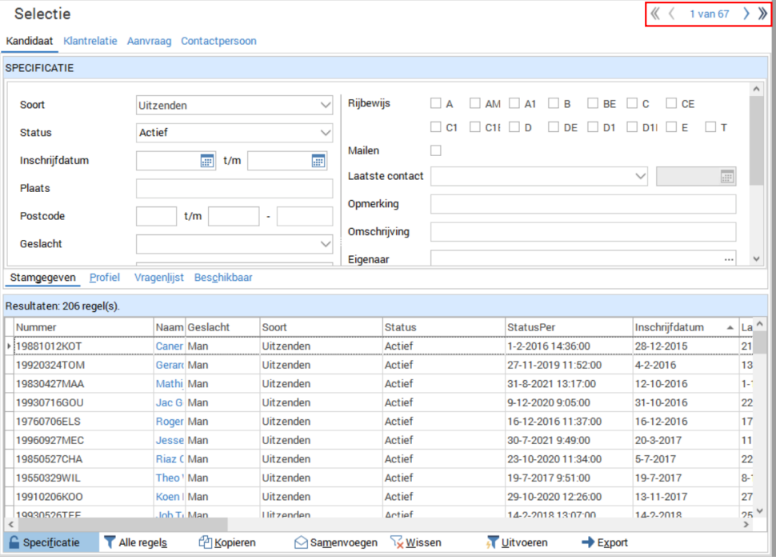Go to the previous record arrow
776x558 pixels.
pos(672,14)
